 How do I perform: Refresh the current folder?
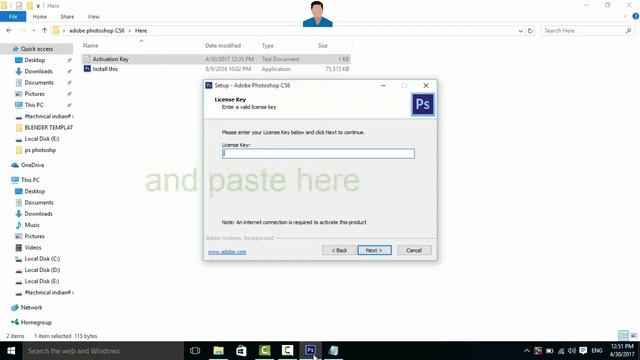click(x=530, y=31)
